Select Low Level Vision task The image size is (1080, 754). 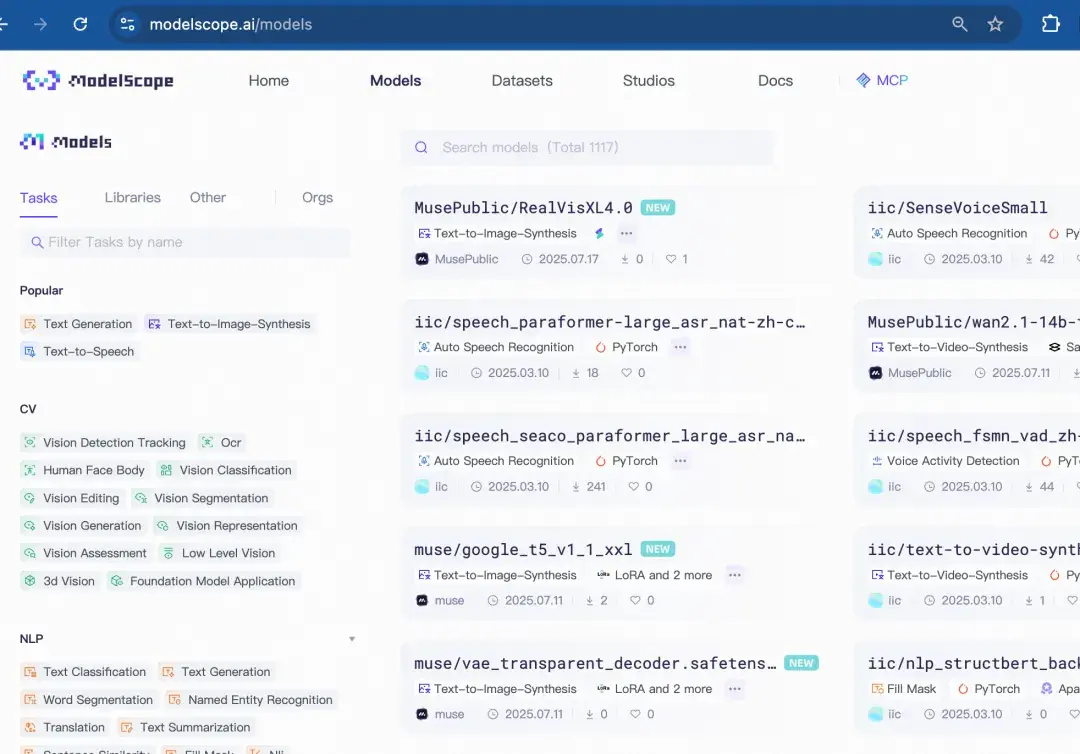click(219, 553)
